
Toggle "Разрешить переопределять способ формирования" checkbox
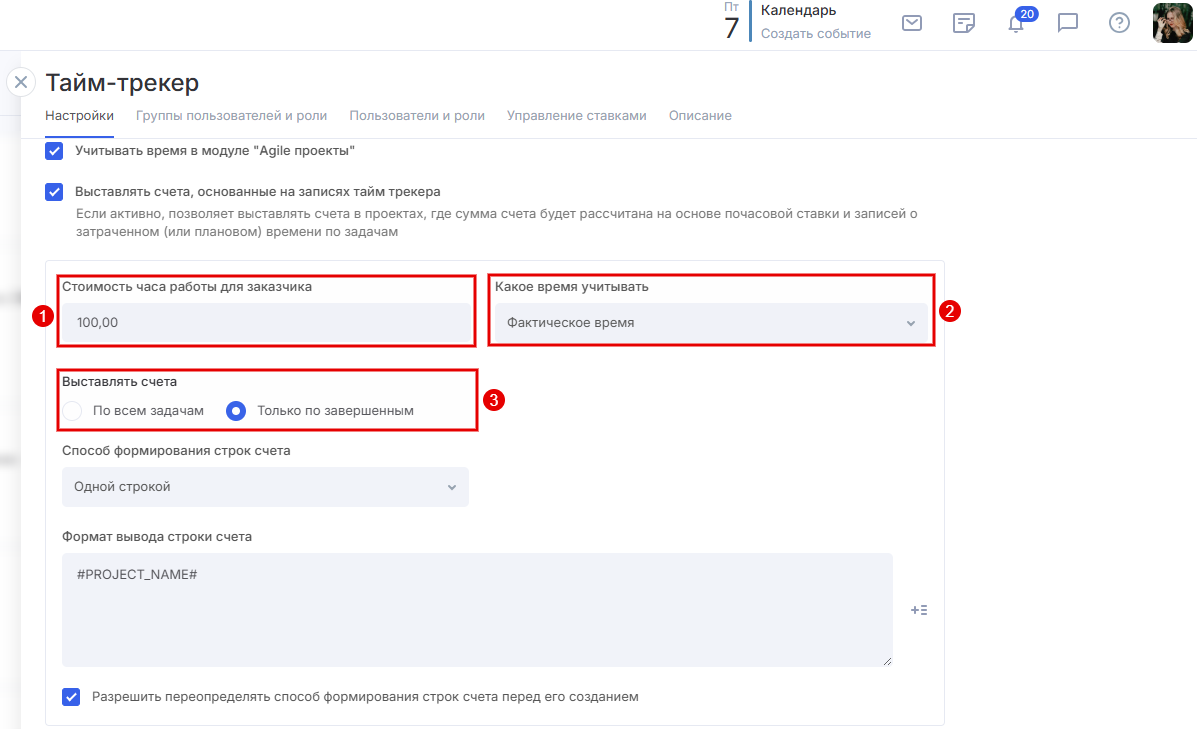pos(71,697)
